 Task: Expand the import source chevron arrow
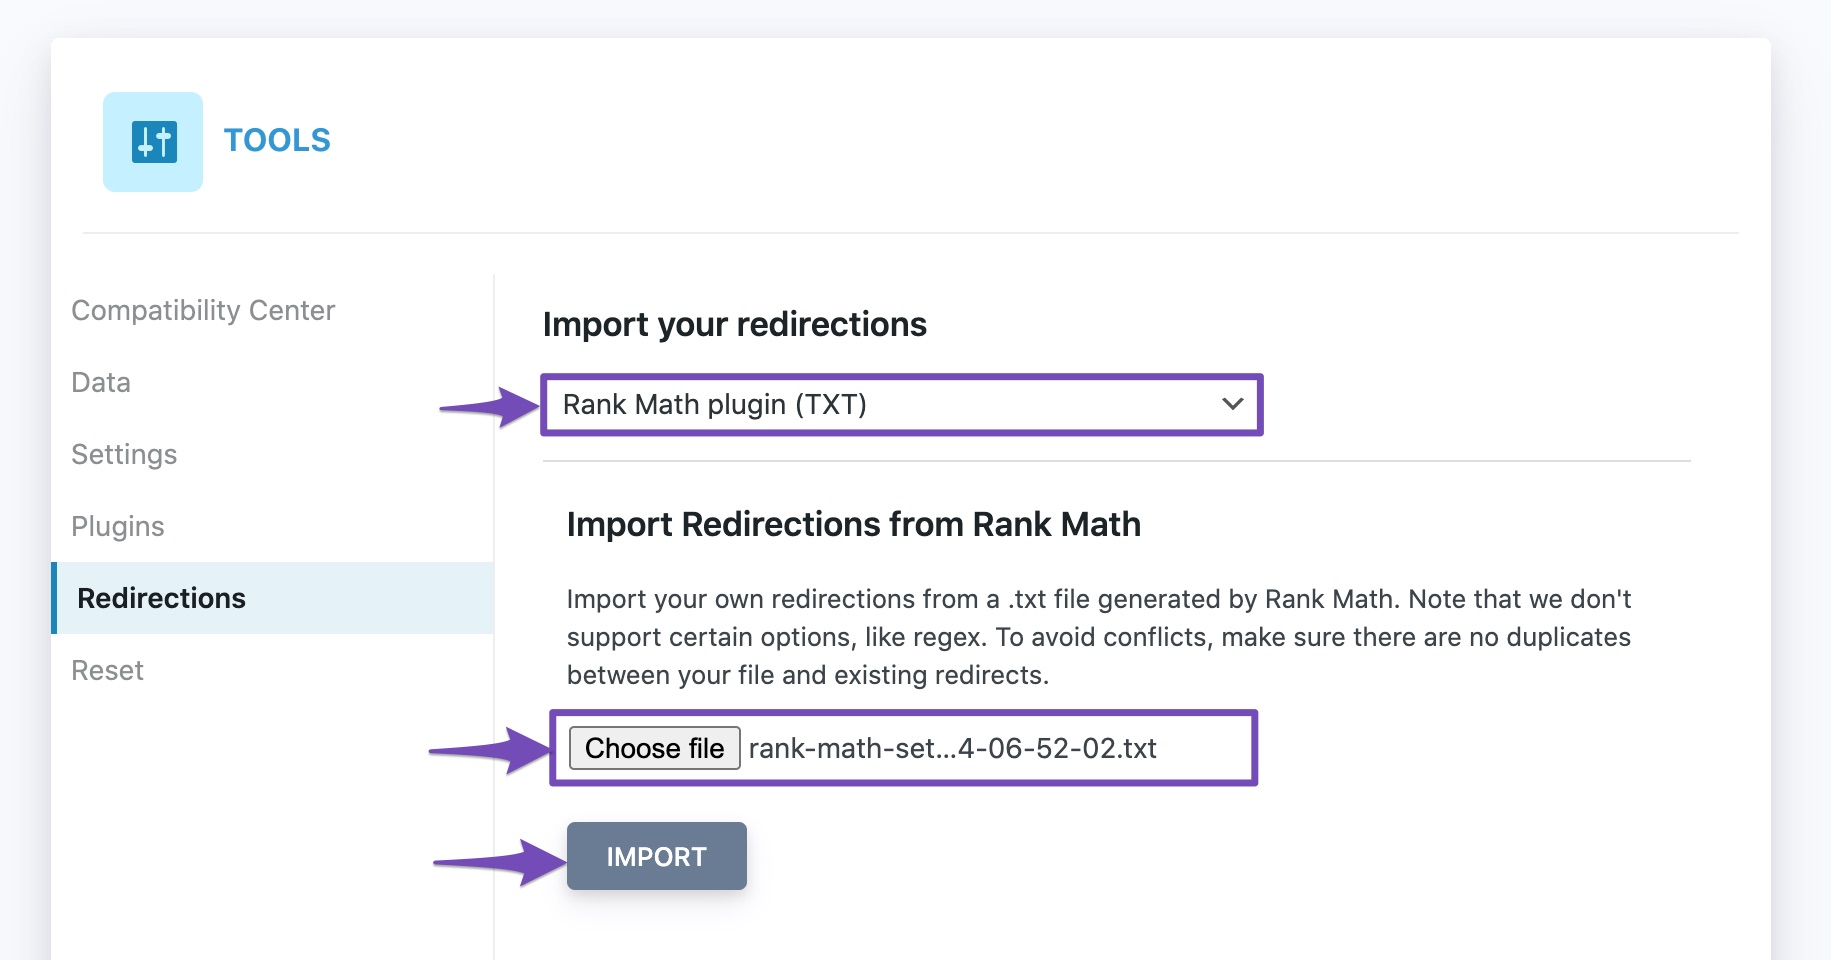pos(1232,404)
